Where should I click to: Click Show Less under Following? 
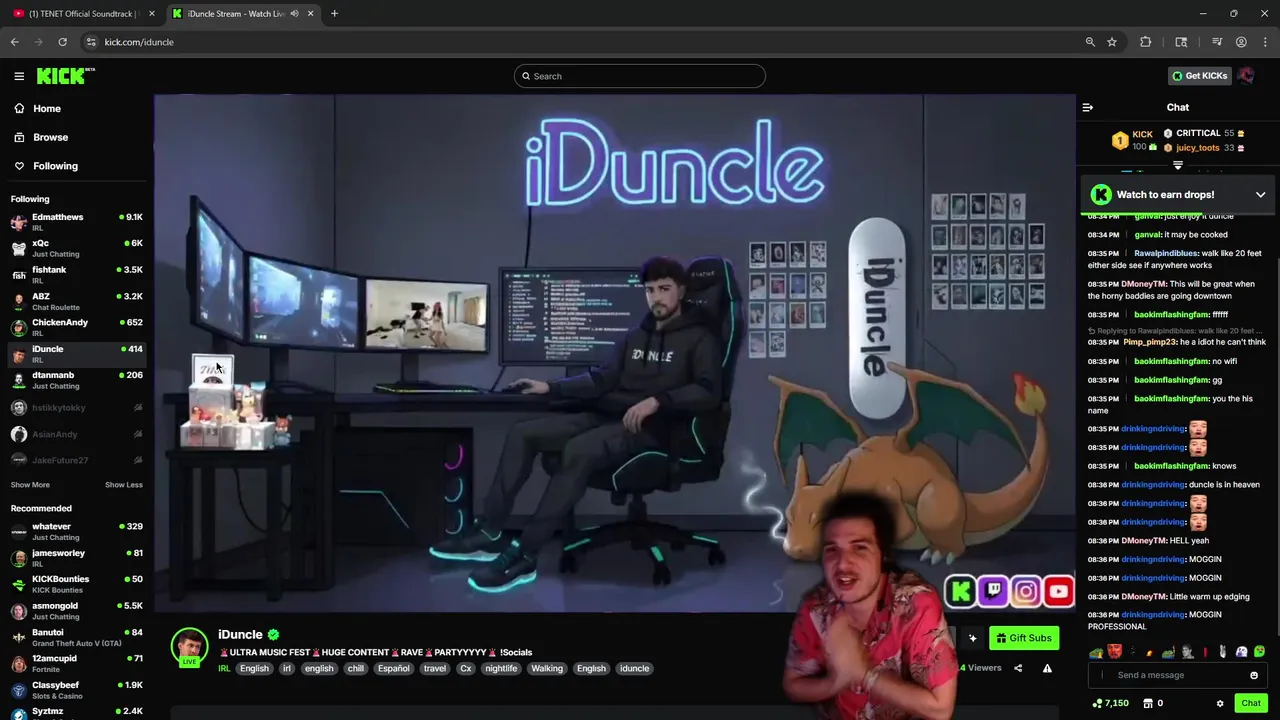coord(124,485)
